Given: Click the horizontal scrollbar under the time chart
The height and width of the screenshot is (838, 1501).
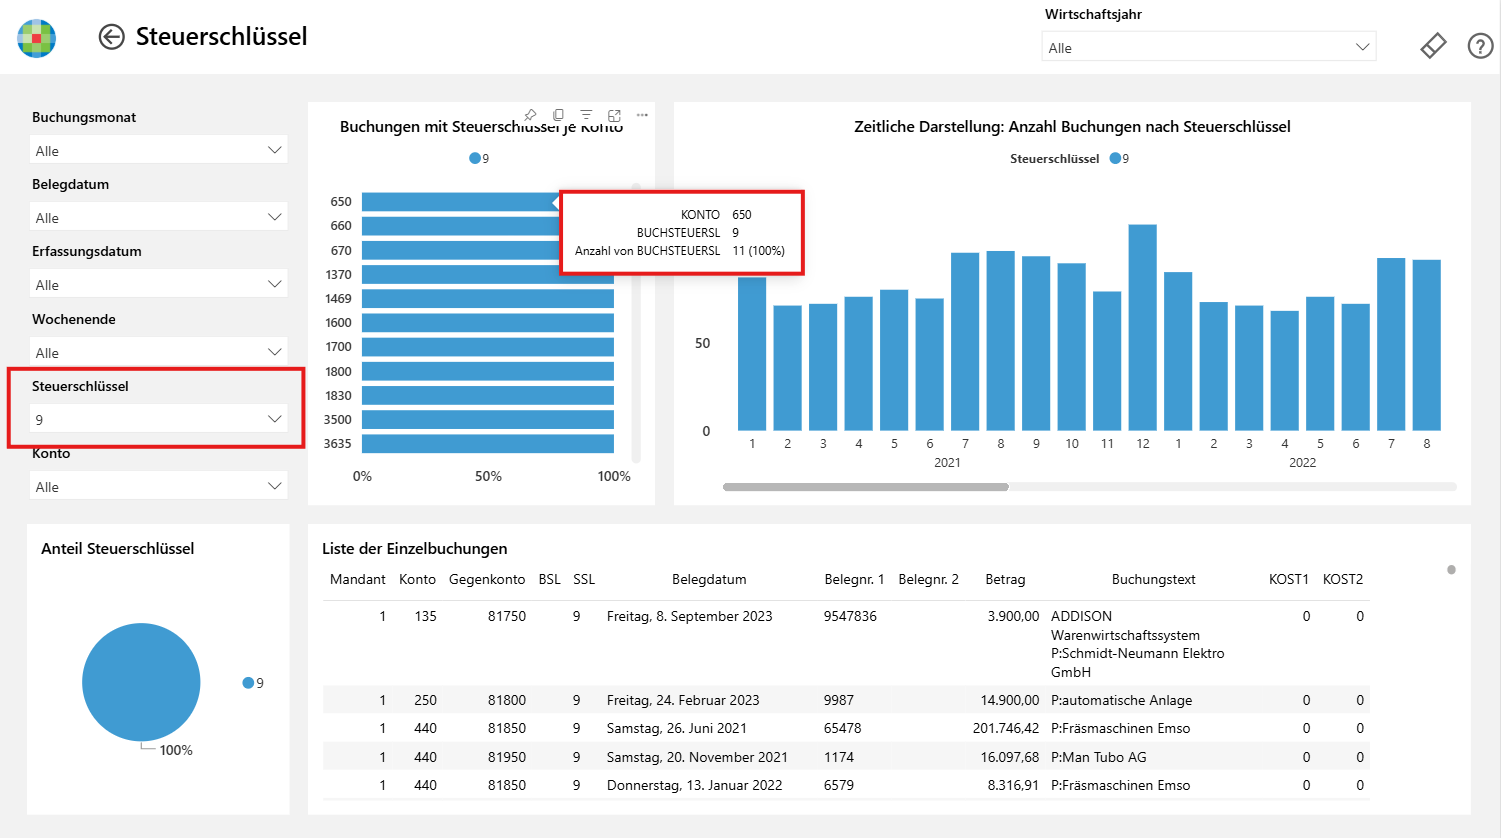Looking at the screenshot, I should point(866,487).
